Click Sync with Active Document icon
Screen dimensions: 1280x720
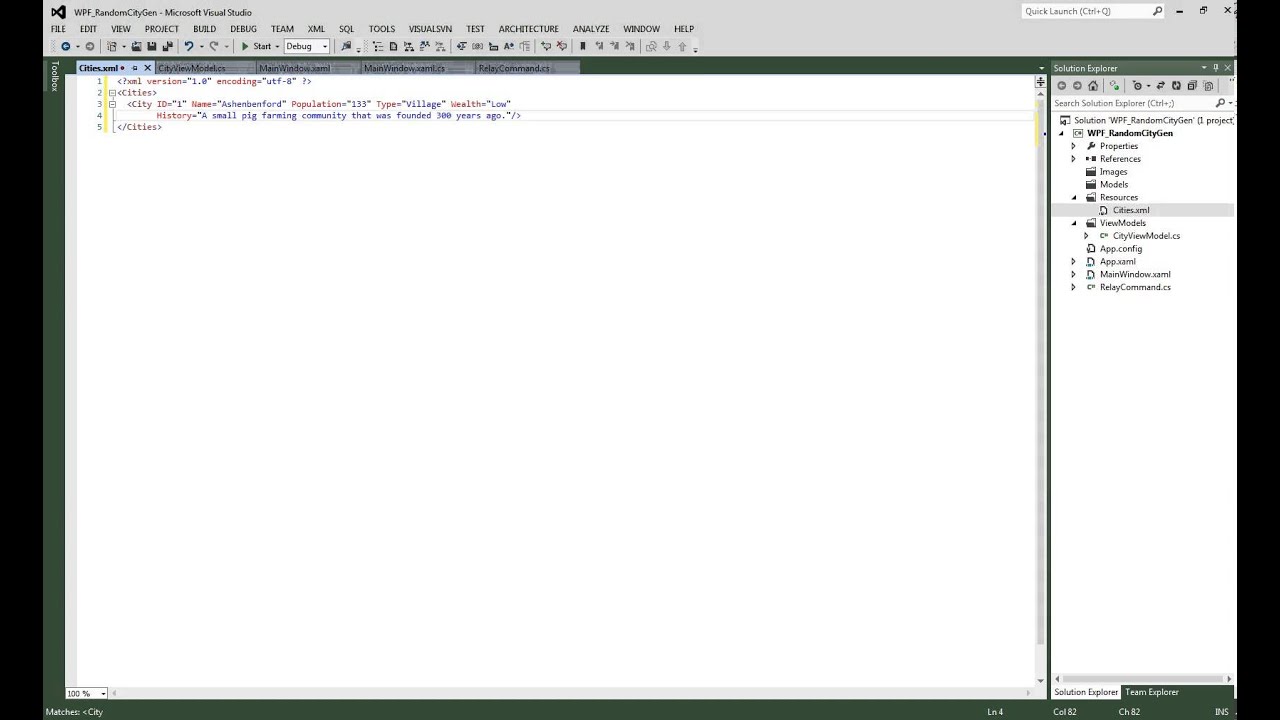coord(1161,86)
